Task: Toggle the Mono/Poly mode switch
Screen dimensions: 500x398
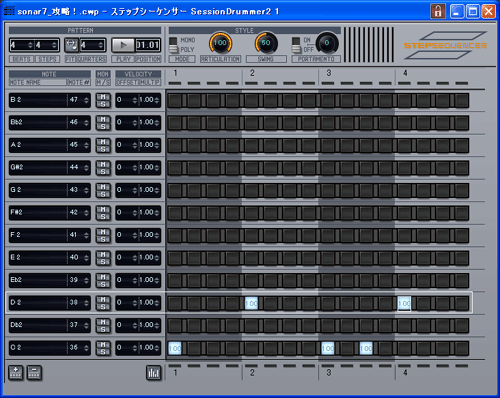Action: click(173, 45)
